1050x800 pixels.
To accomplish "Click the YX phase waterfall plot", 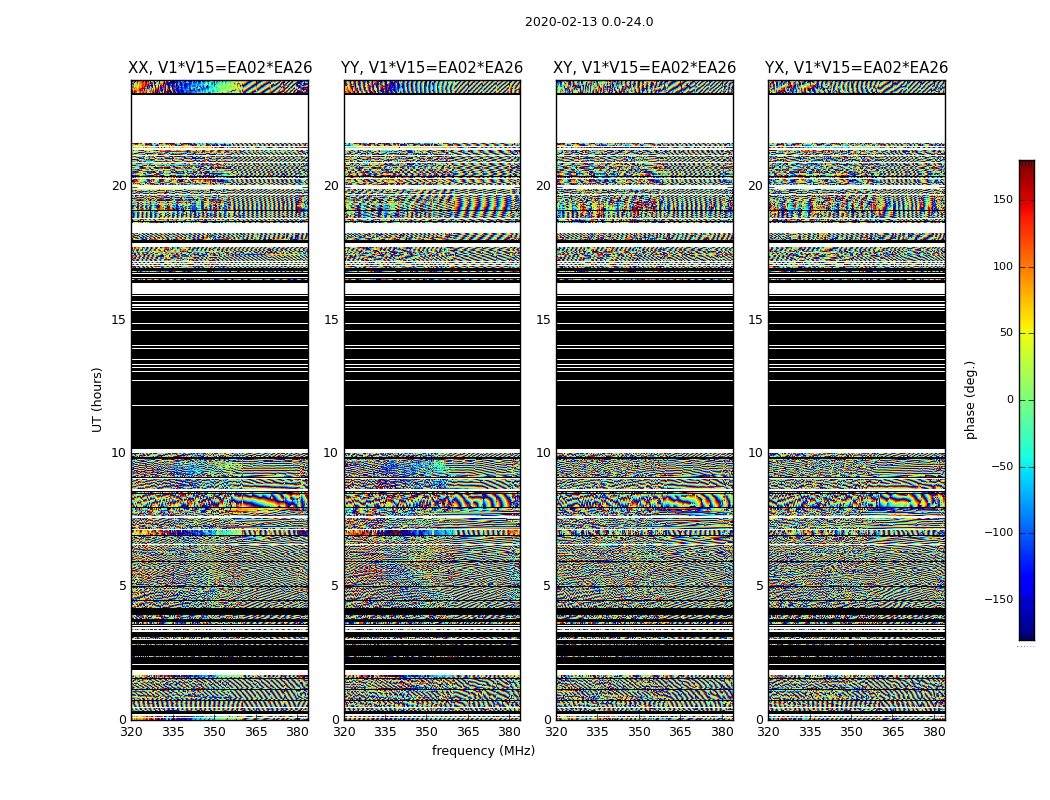I will (x=856, y=400).
